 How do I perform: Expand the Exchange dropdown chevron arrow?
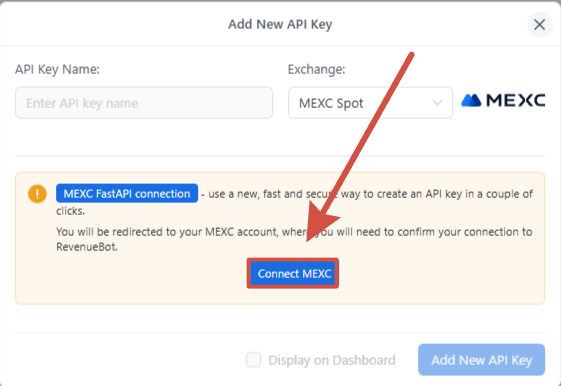tap(437, 103)
